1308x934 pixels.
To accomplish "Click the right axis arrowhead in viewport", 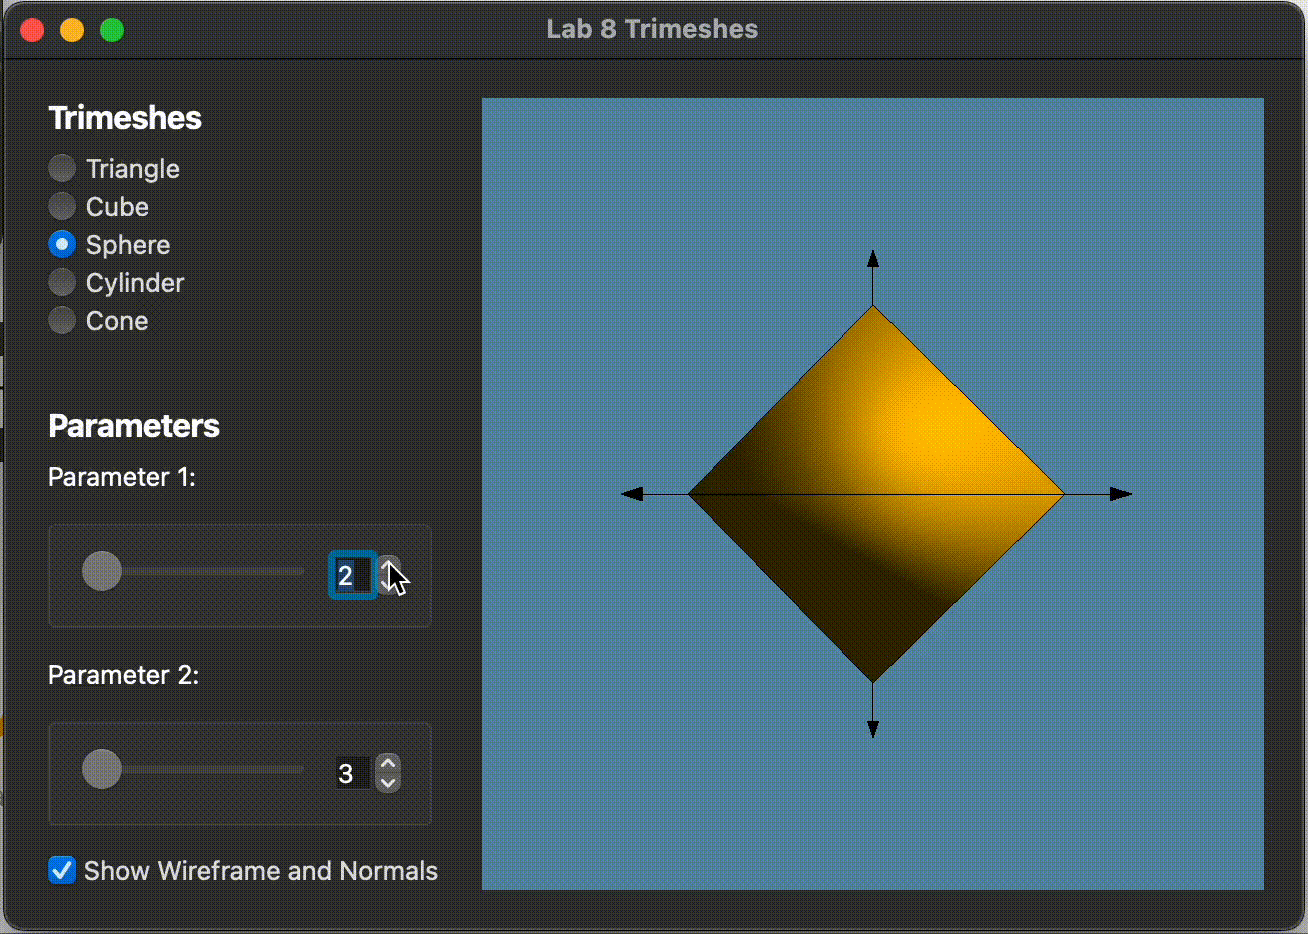I will tap(1121, 494).
